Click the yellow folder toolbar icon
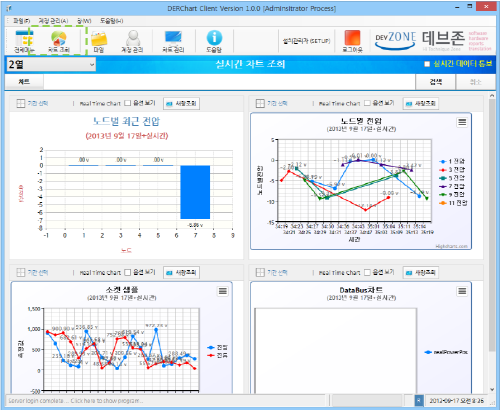 (x=99, y=38)
